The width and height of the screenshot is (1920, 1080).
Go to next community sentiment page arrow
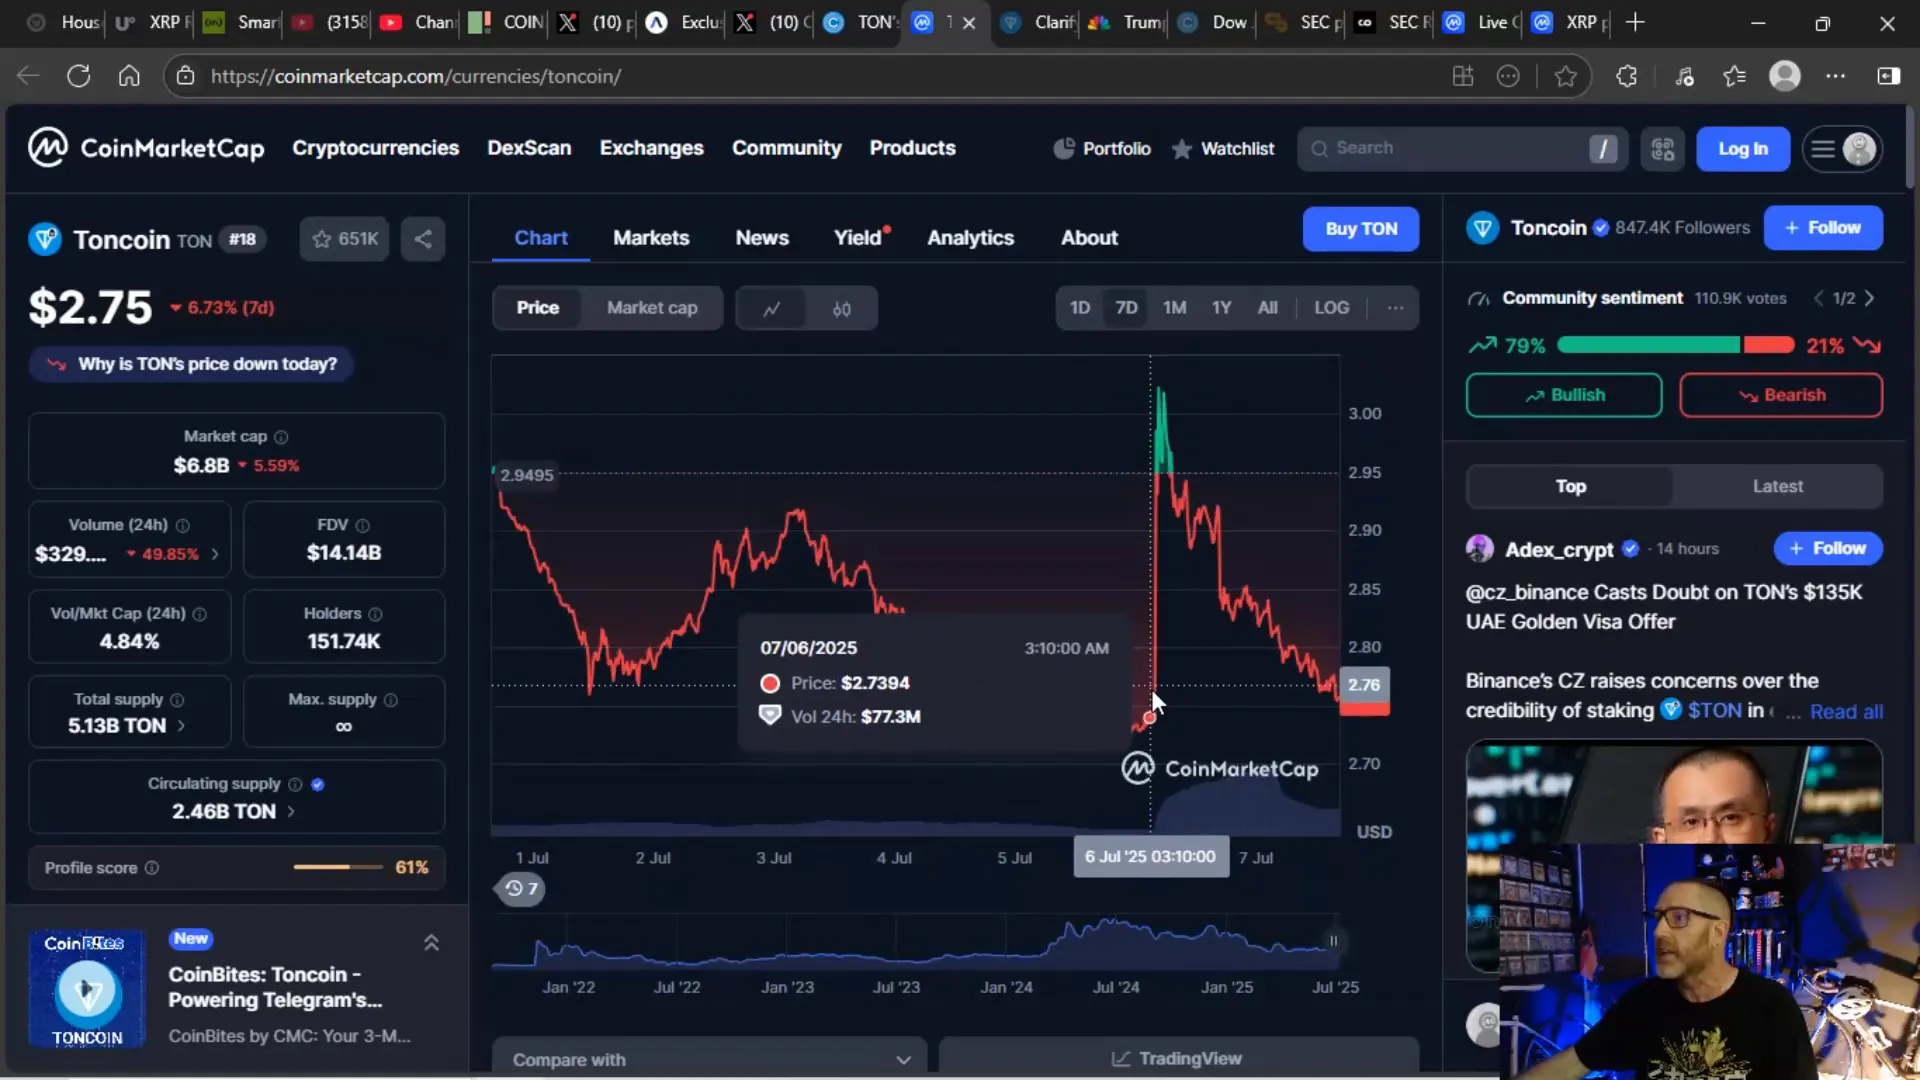click(x=1869, y=298)
